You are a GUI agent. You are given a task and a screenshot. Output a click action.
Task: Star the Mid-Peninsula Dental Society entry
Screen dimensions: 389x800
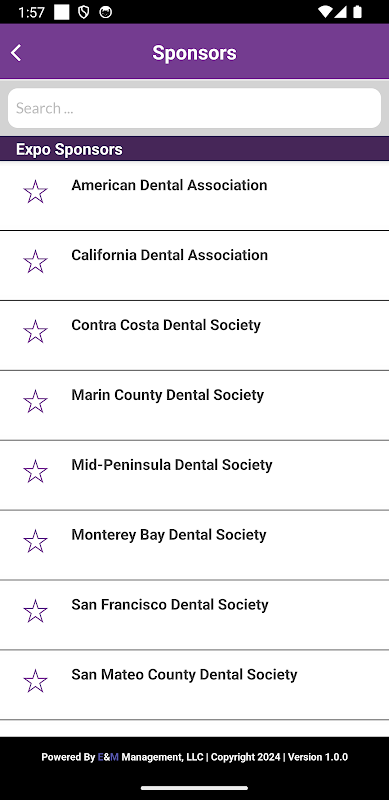click(x=35, y=471)
